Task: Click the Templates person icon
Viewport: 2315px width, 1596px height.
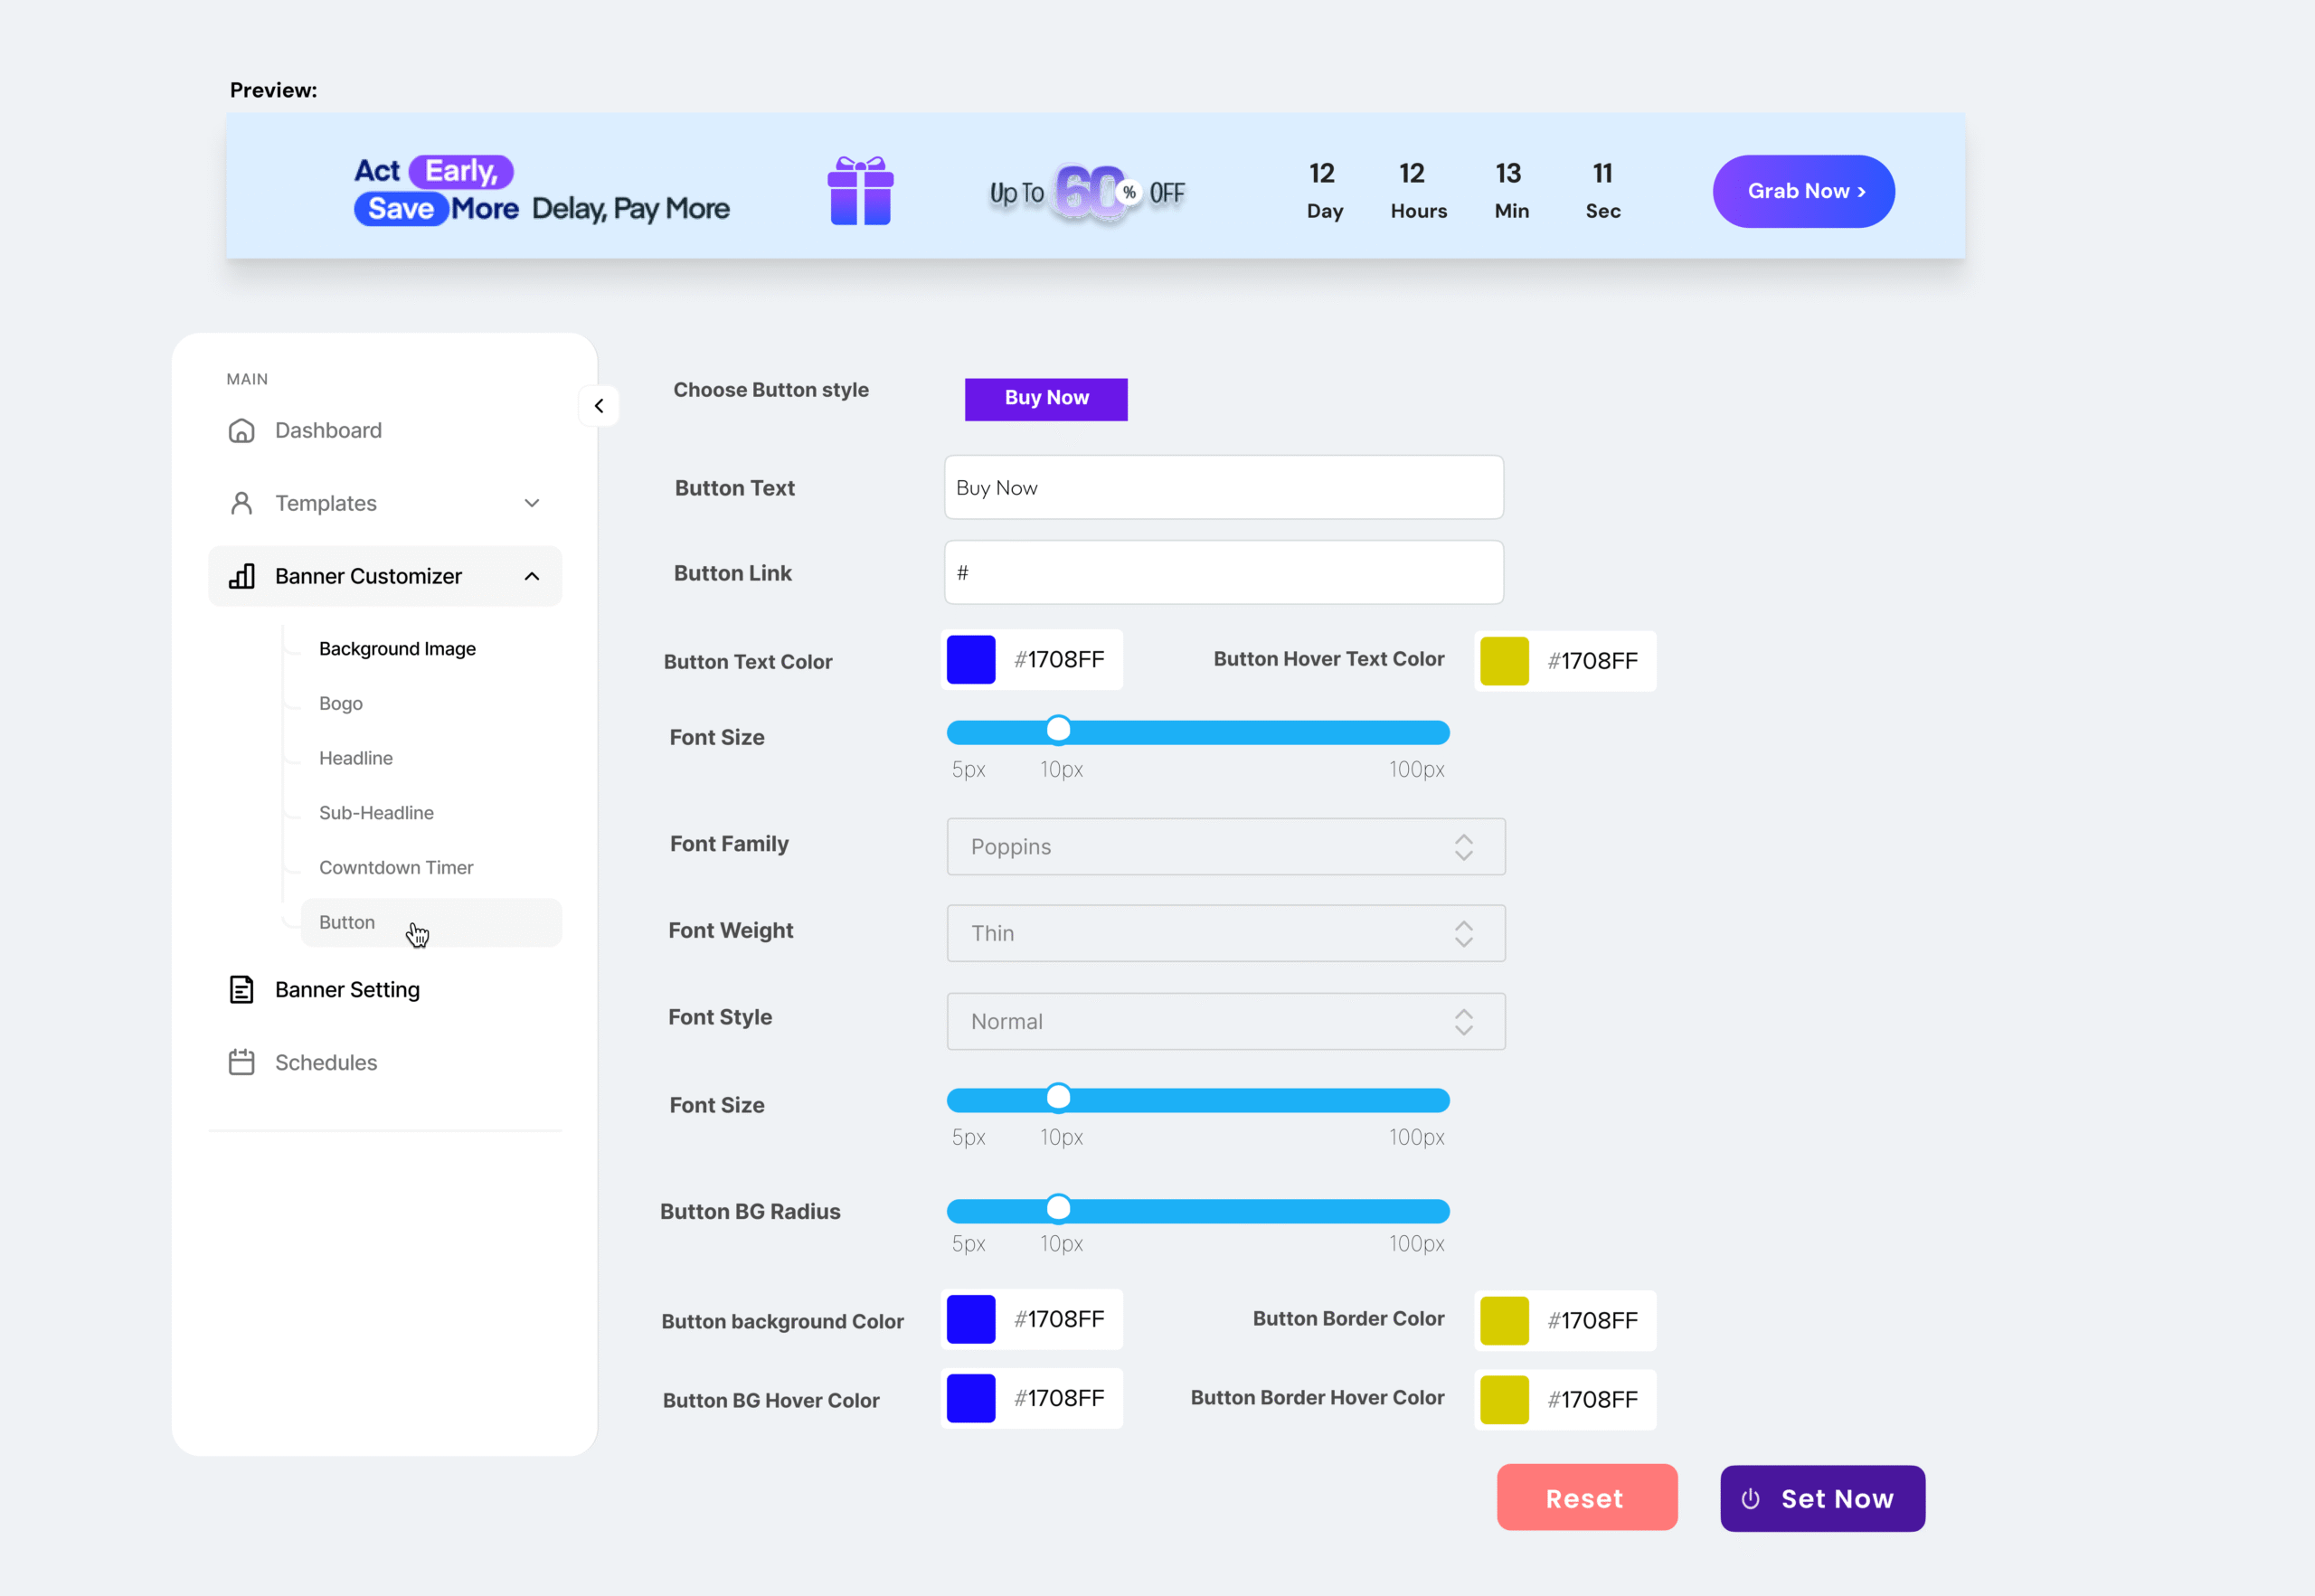Action: click(241, 503)
